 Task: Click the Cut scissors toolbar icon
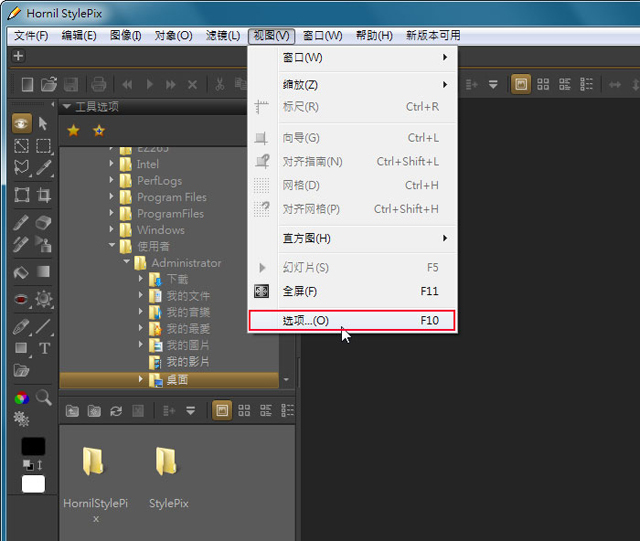tap(220, 85)
